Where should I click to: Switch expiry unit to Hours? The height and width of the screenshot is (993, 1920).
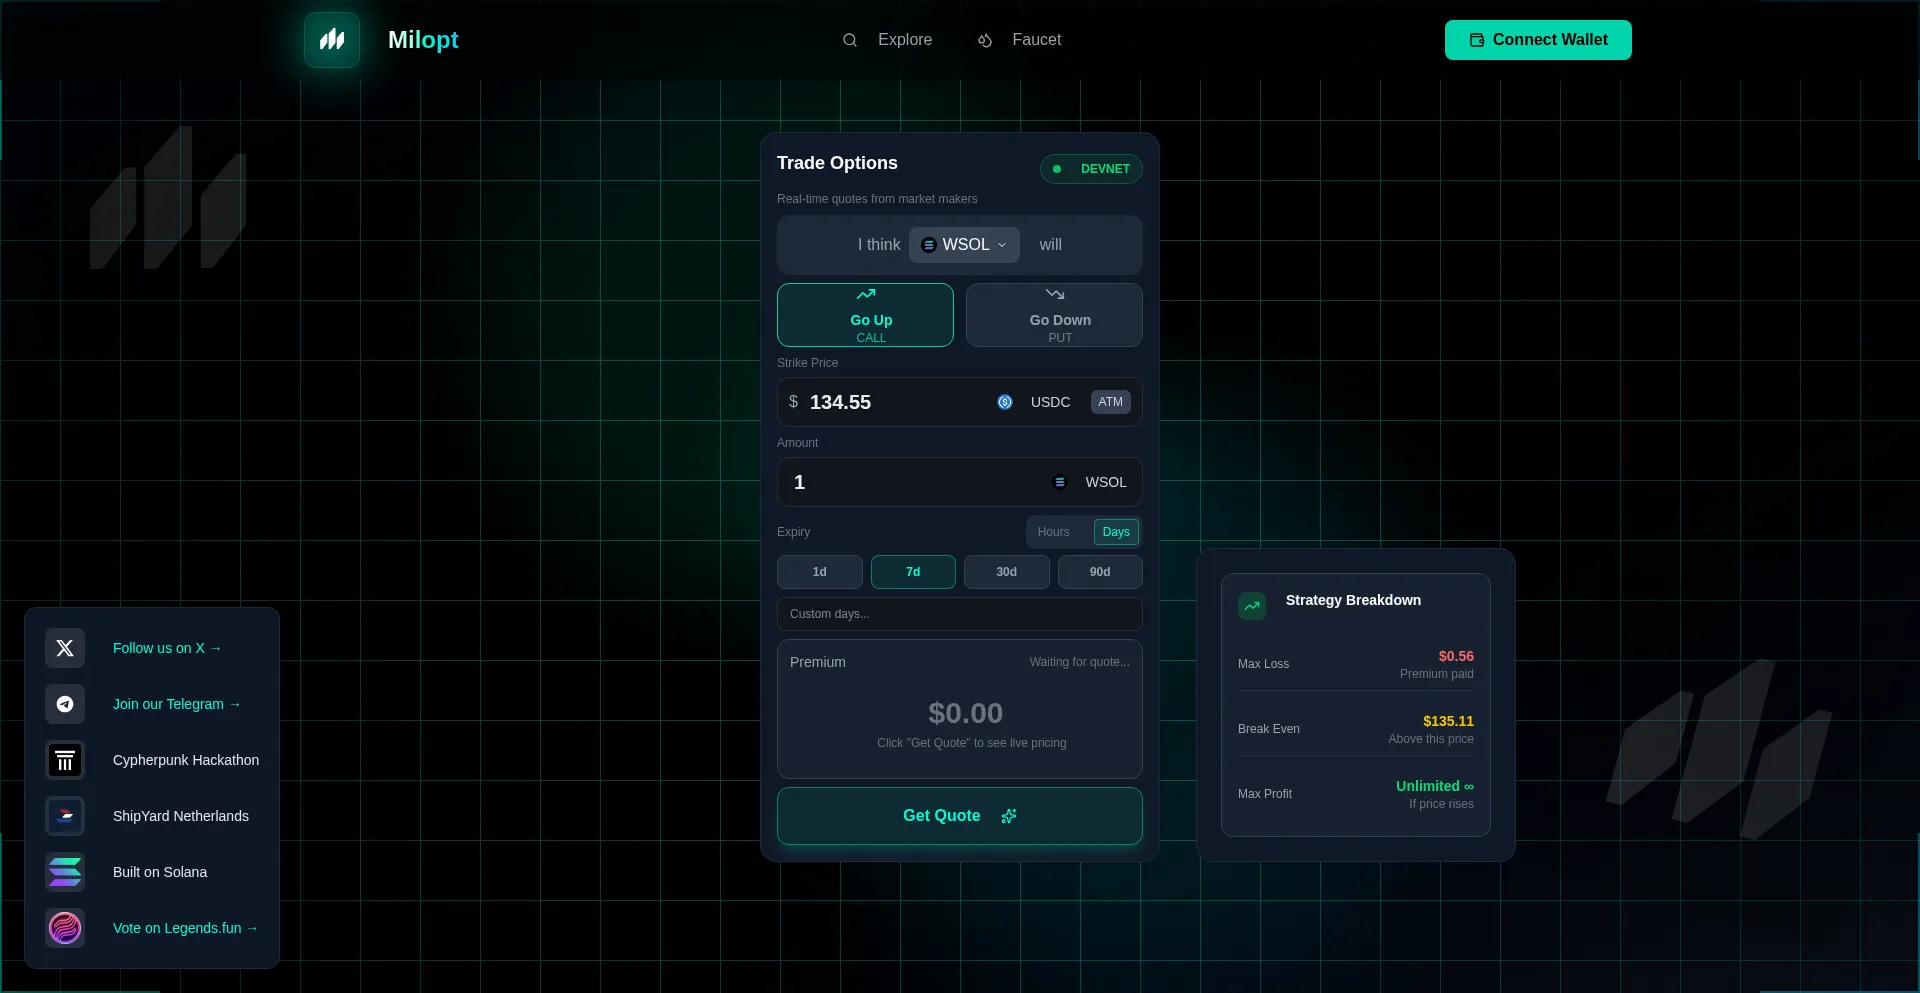coord(1053,532)
